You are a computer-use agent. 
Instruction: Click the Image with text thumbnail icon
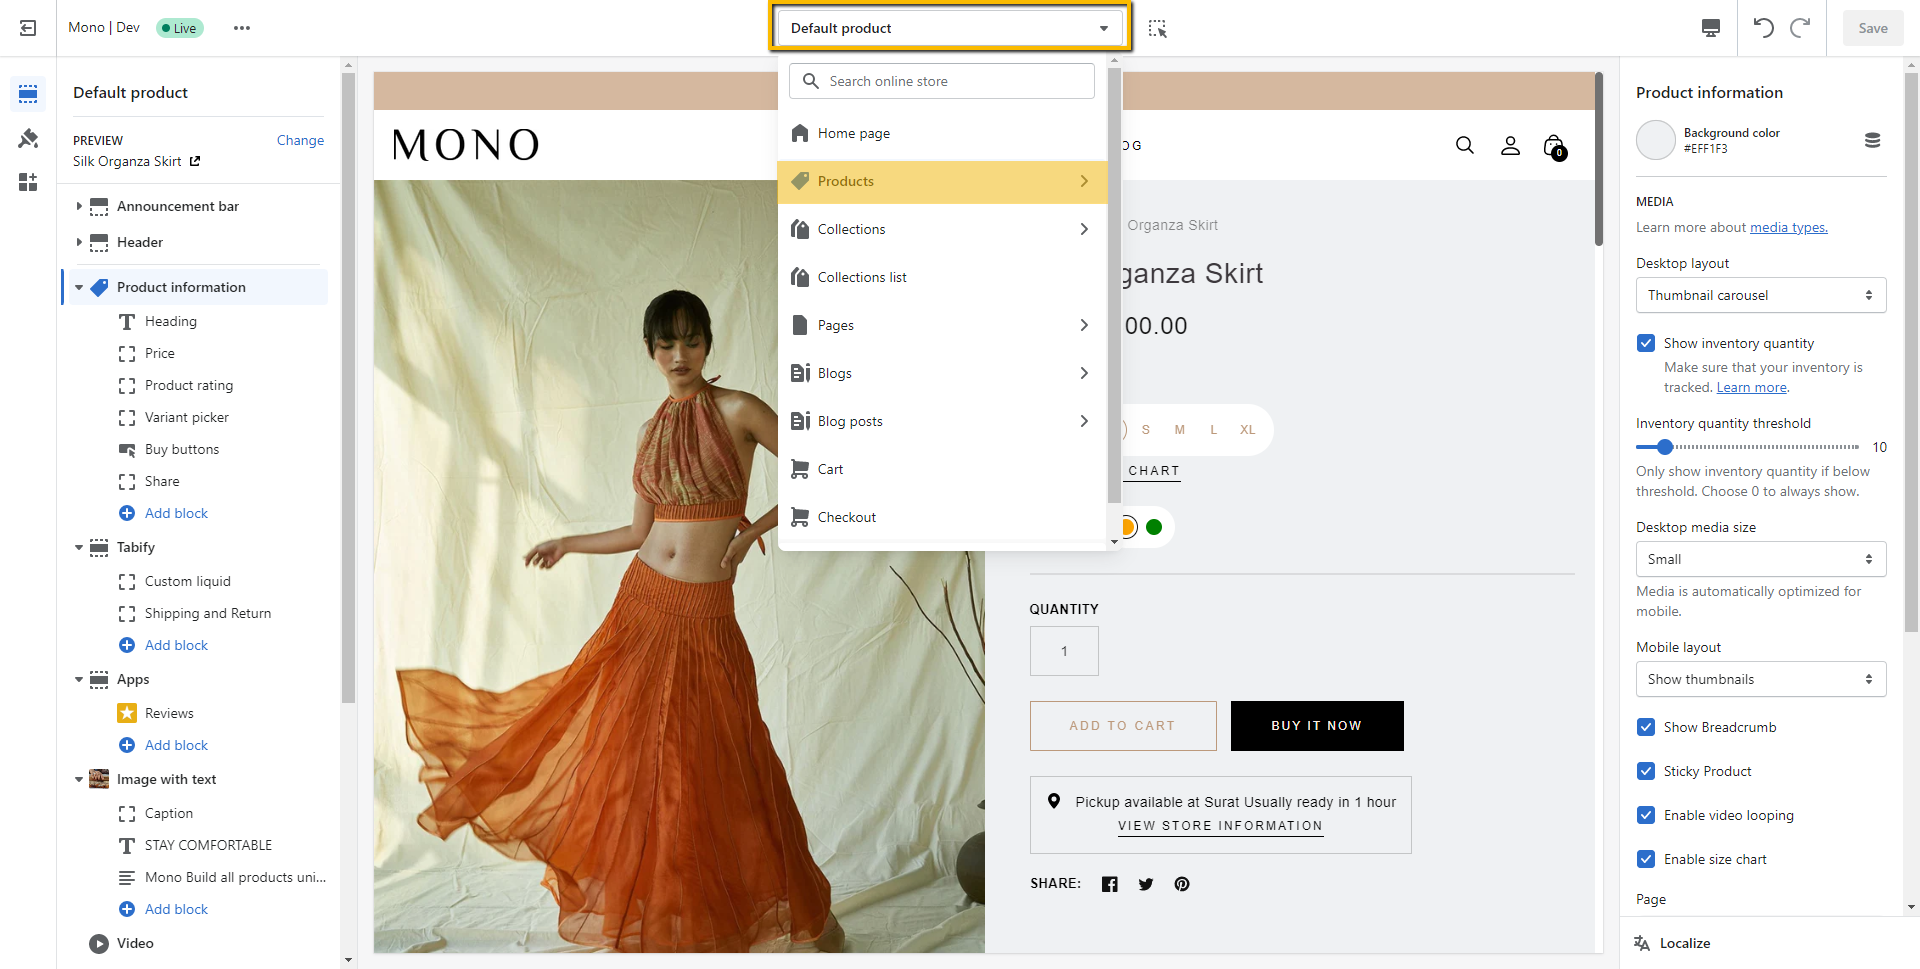click(99, 779)
